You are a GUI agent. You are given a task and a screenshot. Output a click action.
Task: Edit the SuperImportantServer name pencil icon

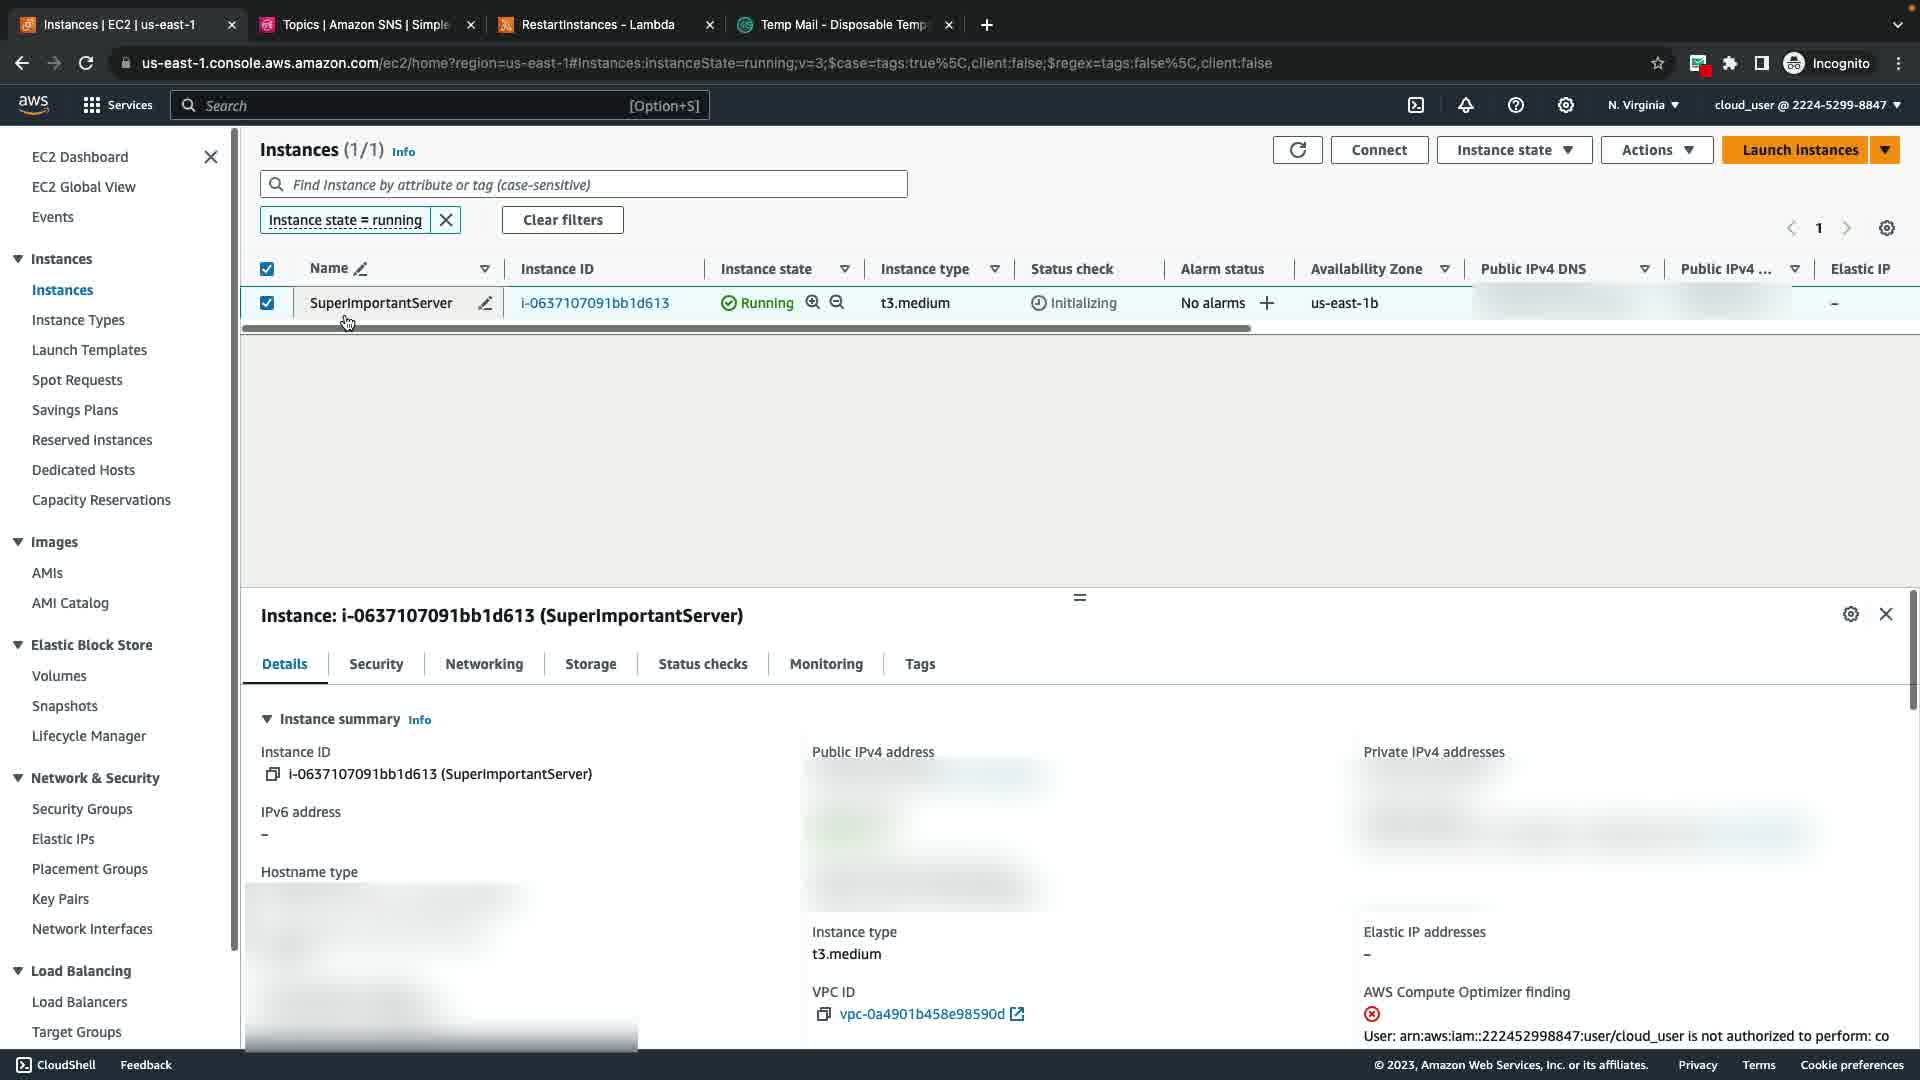[485, 303]
